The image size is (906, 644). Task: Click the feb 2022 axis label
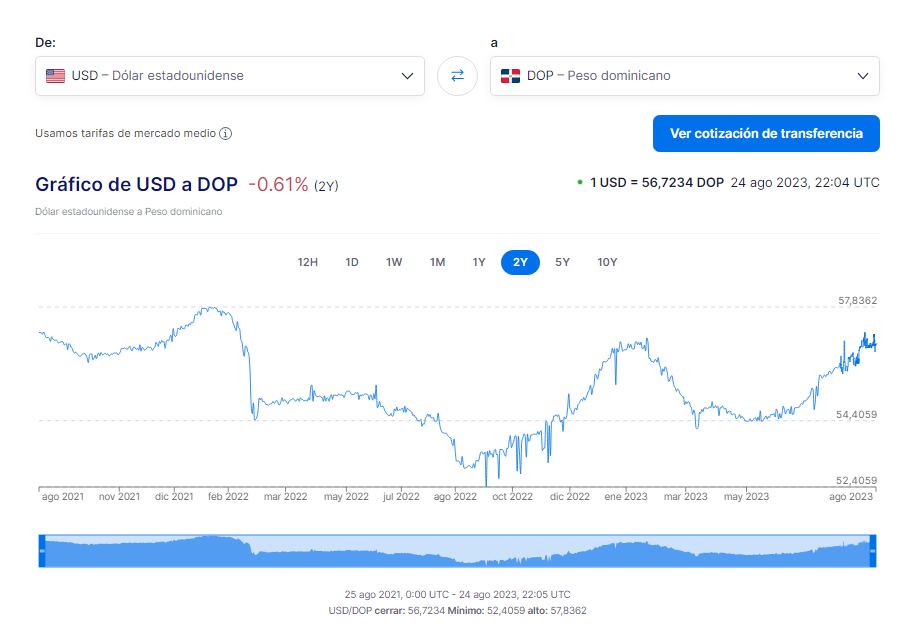click(x=228, y=496)
